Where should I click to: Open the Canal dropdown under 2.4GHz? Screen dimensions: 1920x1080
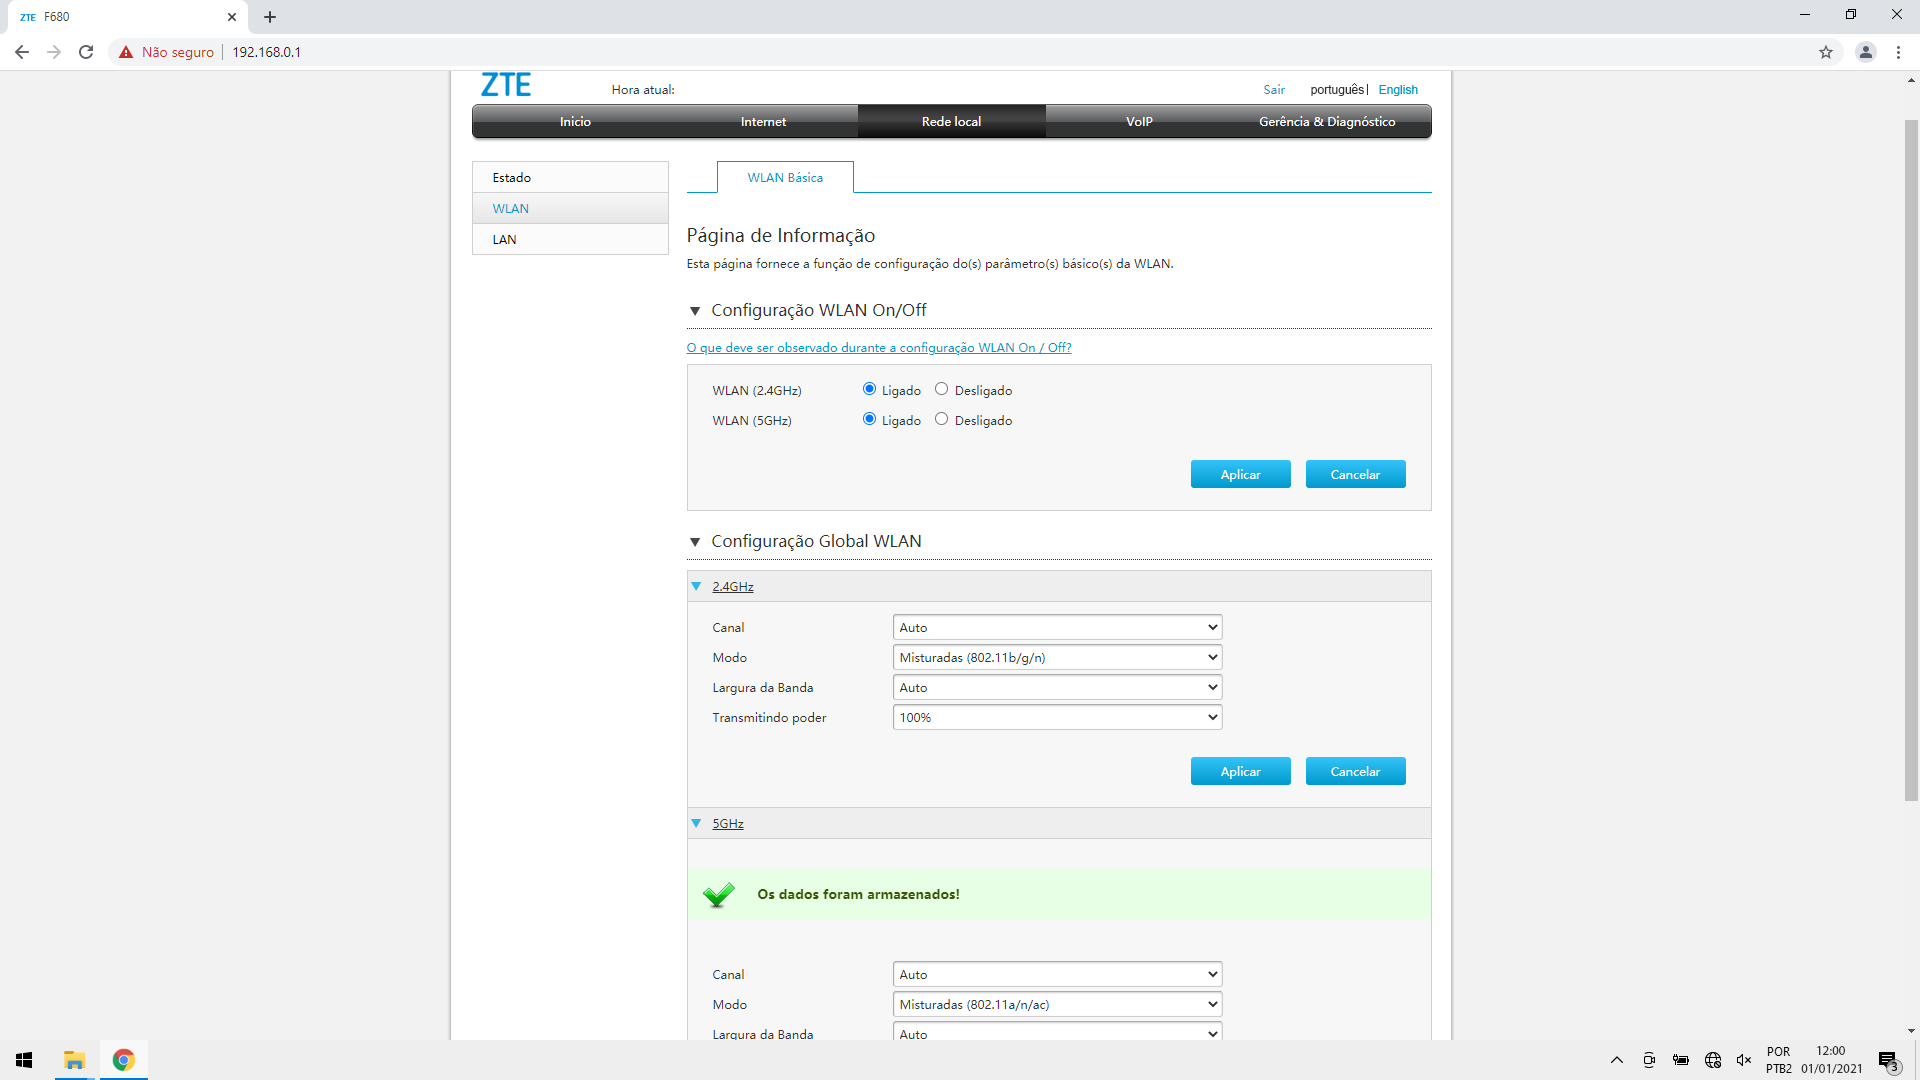pyautogui.click(x=1057, y=627)
